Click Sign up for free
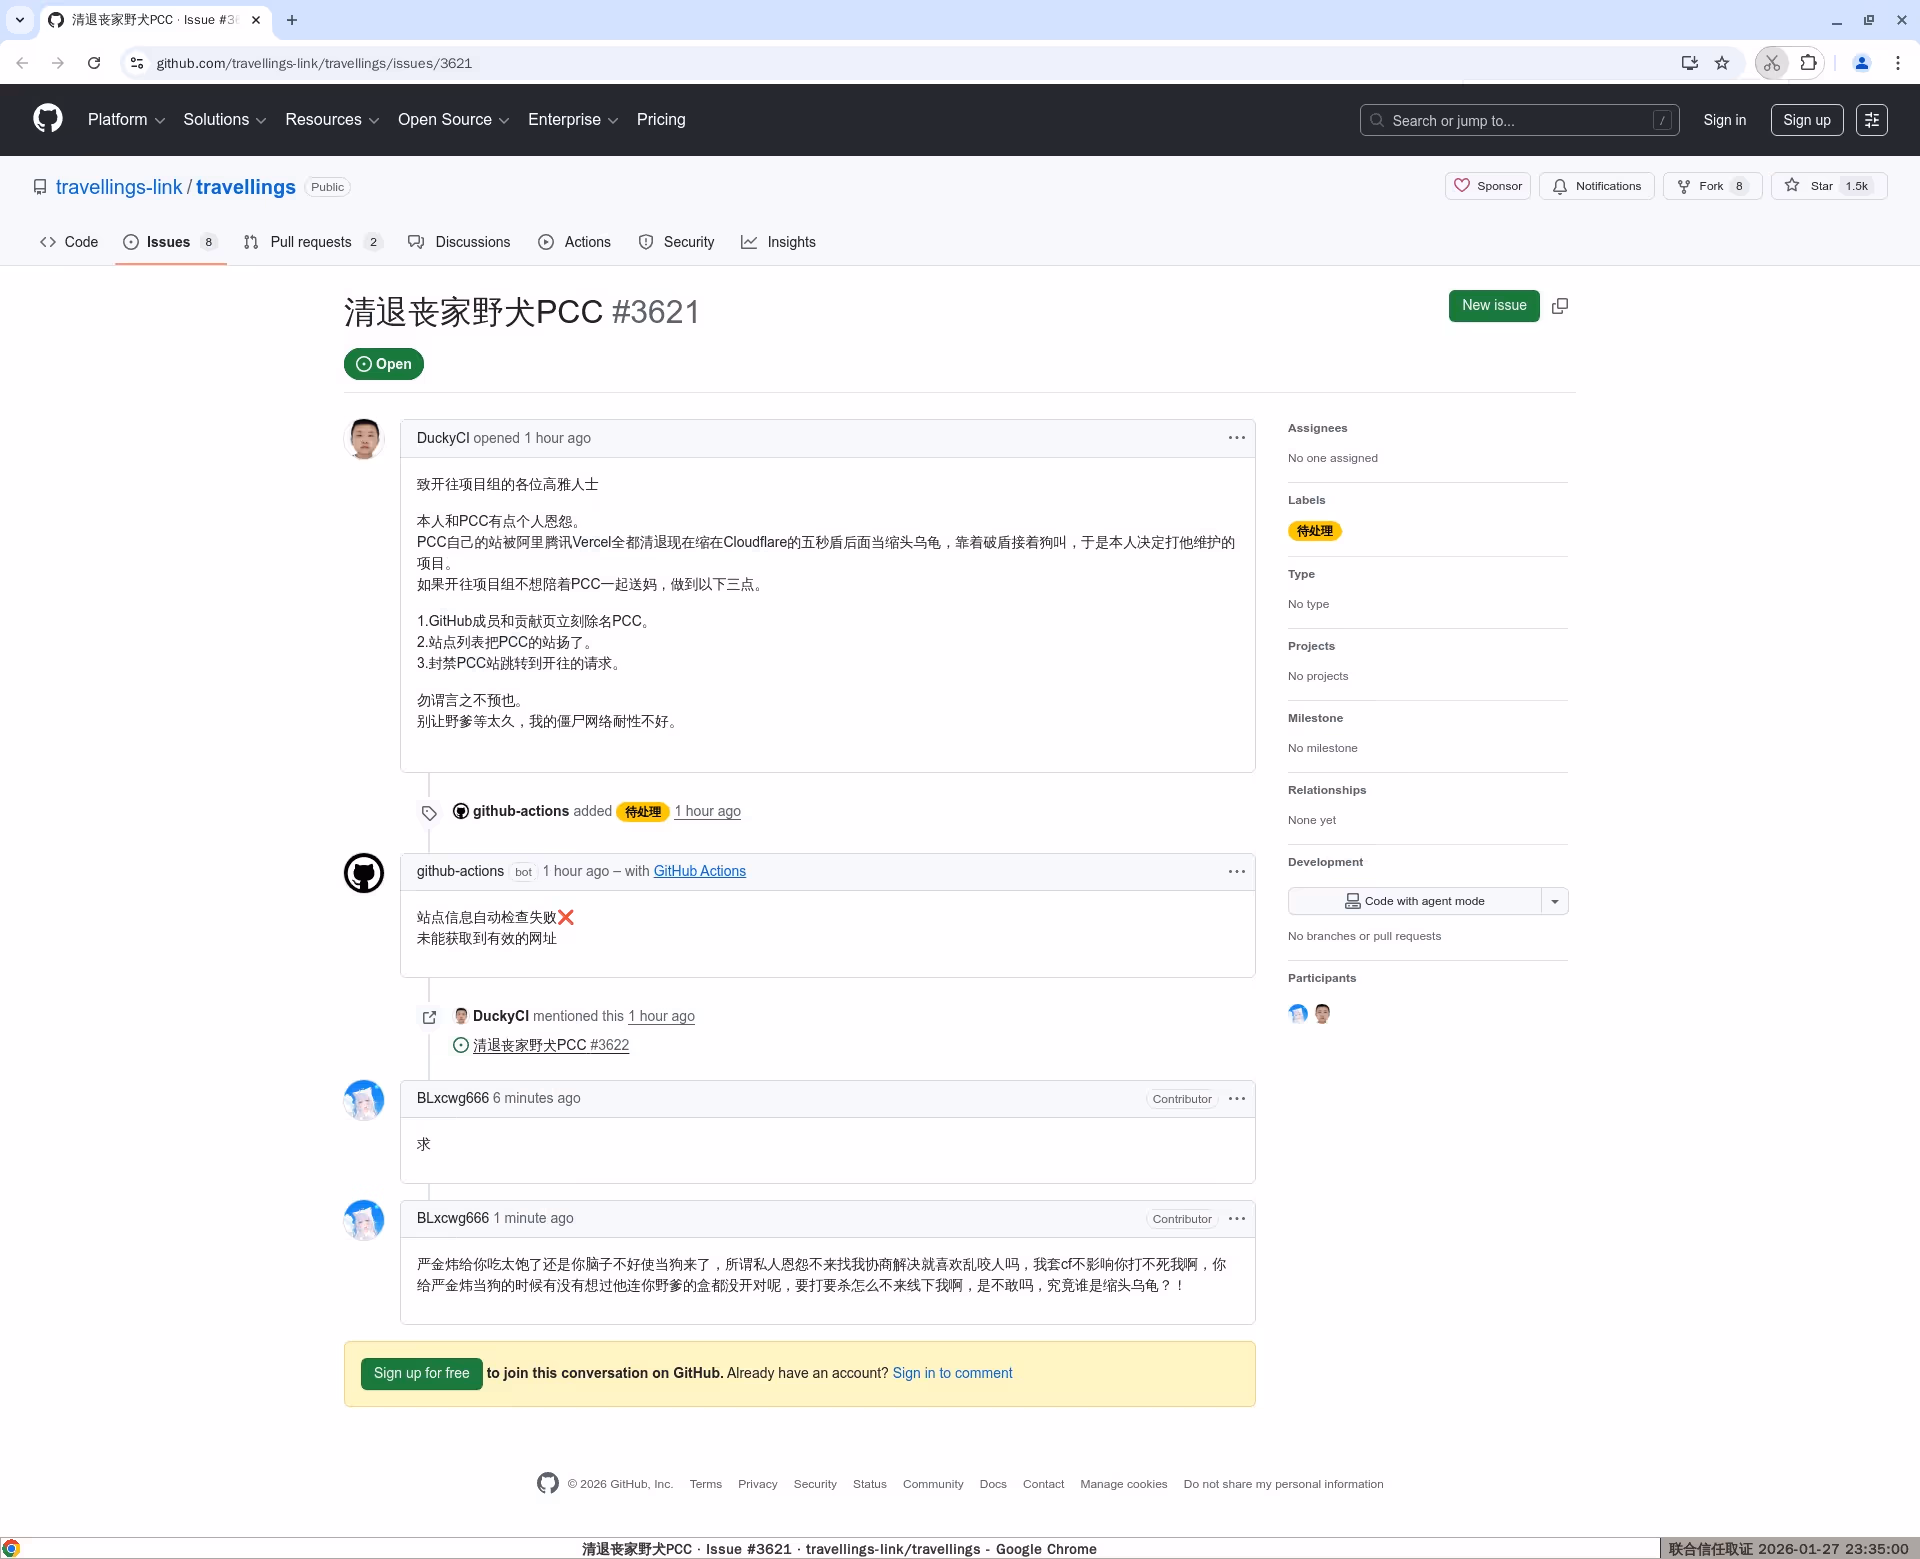1920x1559 pixels. click(x=421, y=1373)
